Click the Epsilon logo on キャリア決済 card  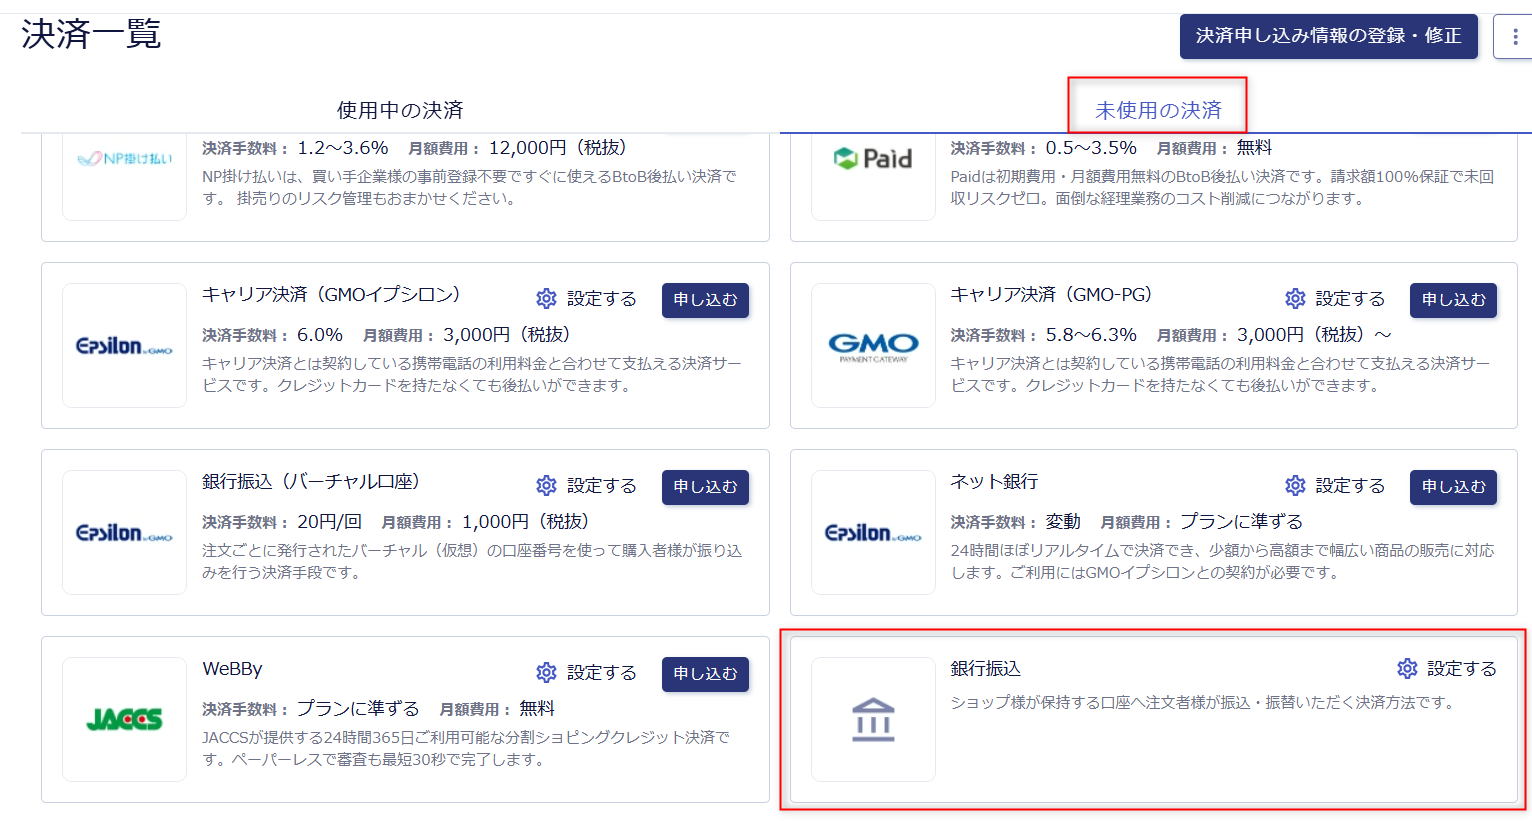point(124,344)
